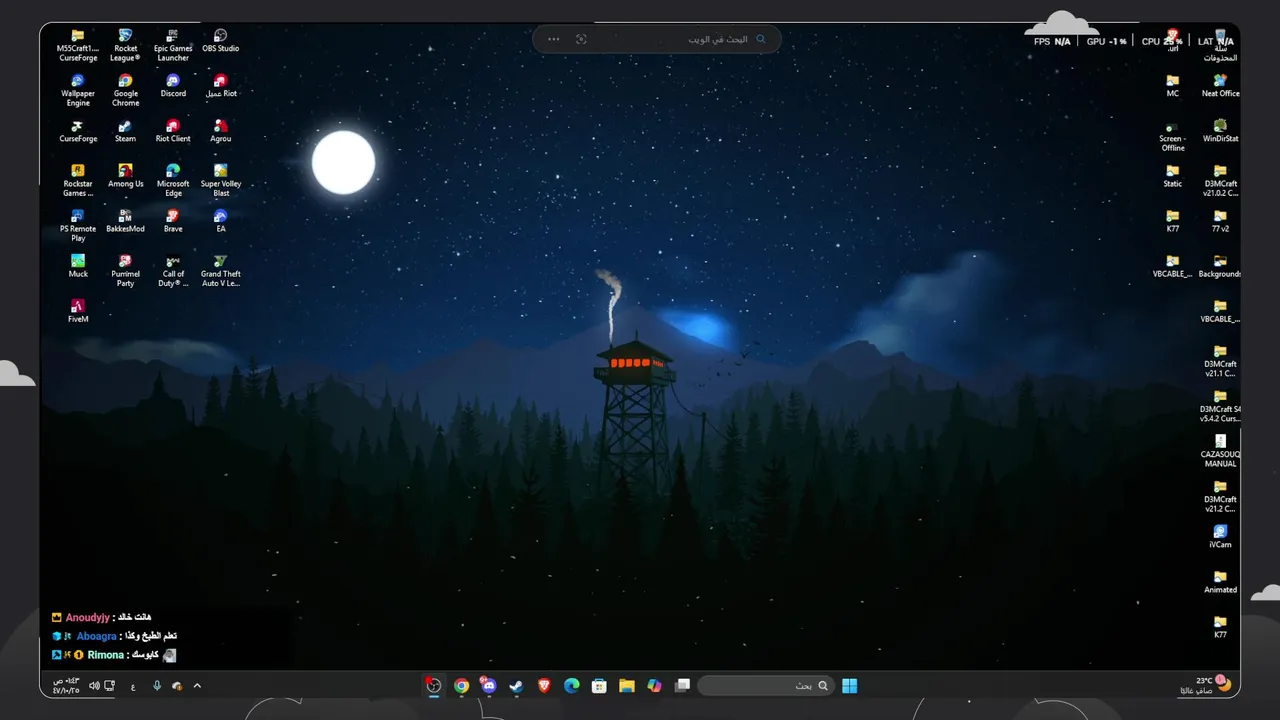Image resolution: width=1280 pixels, height=720 pixels.
Task: Open the Rockstar Games launcher shortcut
Action: (x=78, y=181)
